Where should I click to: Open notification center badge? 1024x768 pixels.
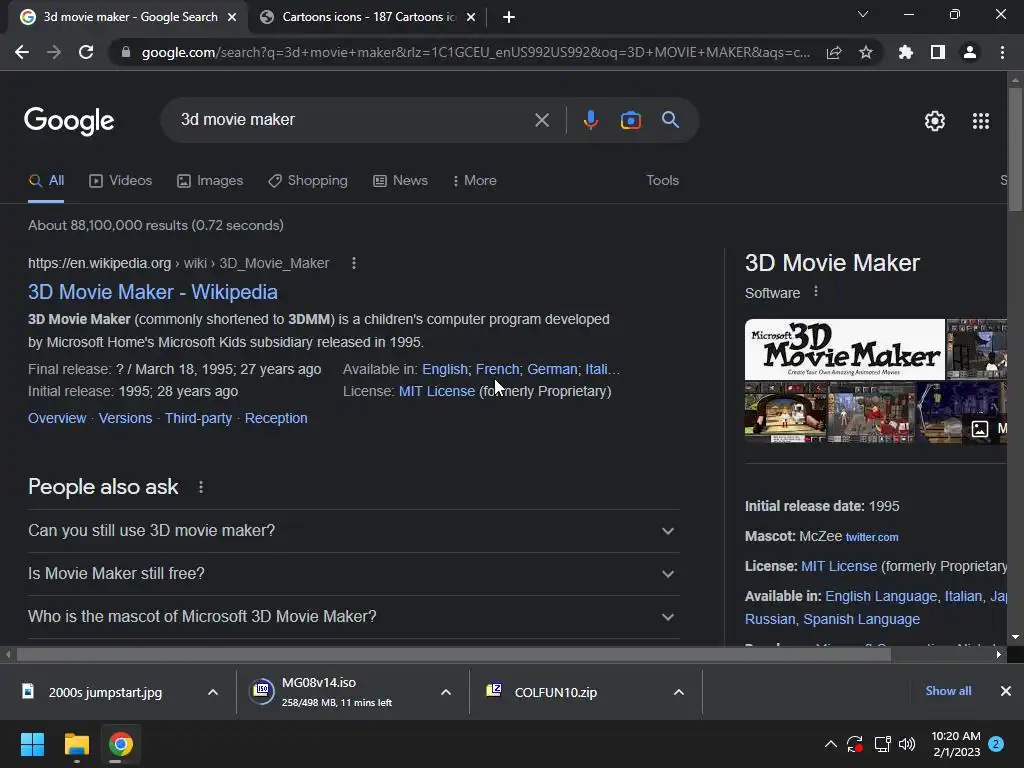click(x=996, y=744)
